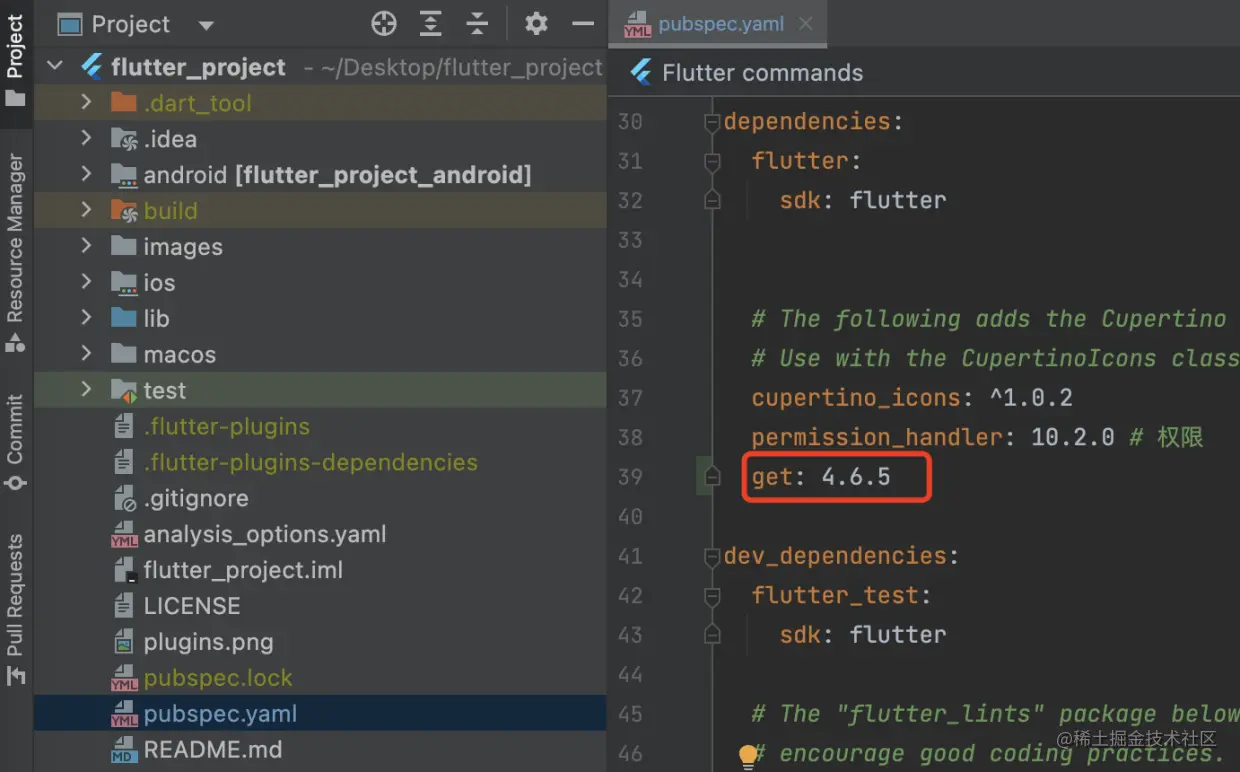This screenshot has height=772, width=1240.
Task: Expand the ios folder
Action: coord(86,282)
